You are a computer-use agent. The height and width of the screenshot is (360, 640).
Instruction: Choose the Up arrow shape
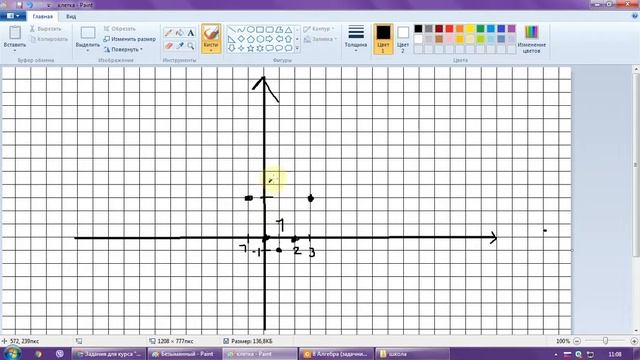(x=288, y=39)
